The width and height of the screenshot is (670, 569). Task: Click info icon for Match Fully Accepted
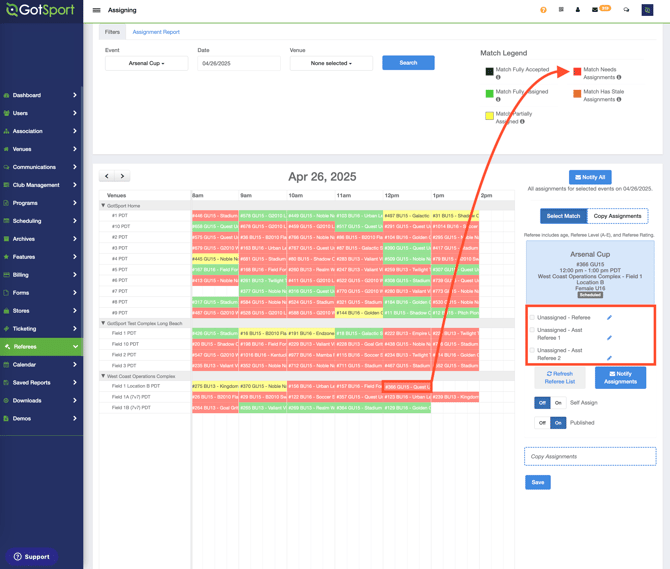tap(498, 77)
